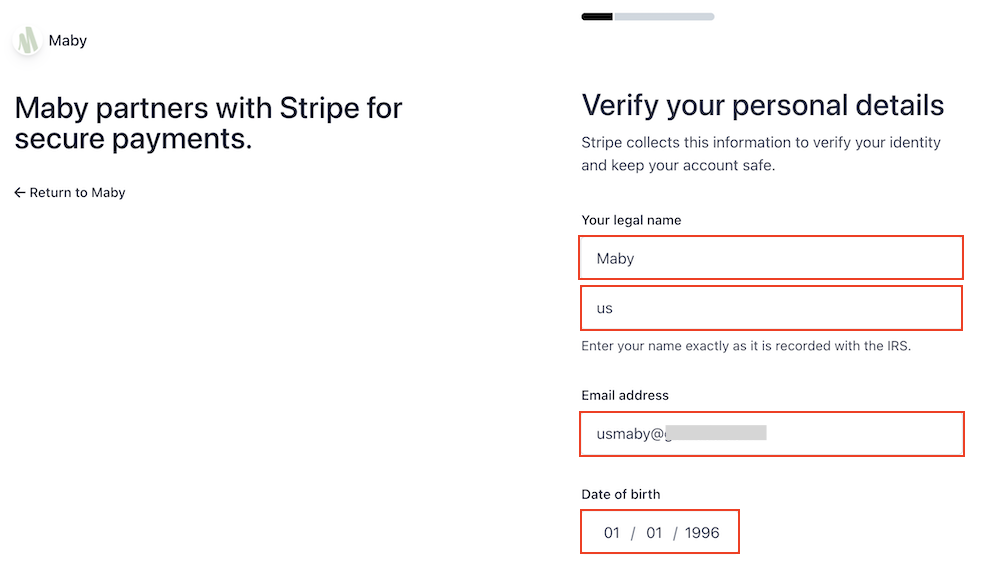Click the Verify your personal details heading
This screenshot has height=577, width=1000.
[x=762, y=105]
